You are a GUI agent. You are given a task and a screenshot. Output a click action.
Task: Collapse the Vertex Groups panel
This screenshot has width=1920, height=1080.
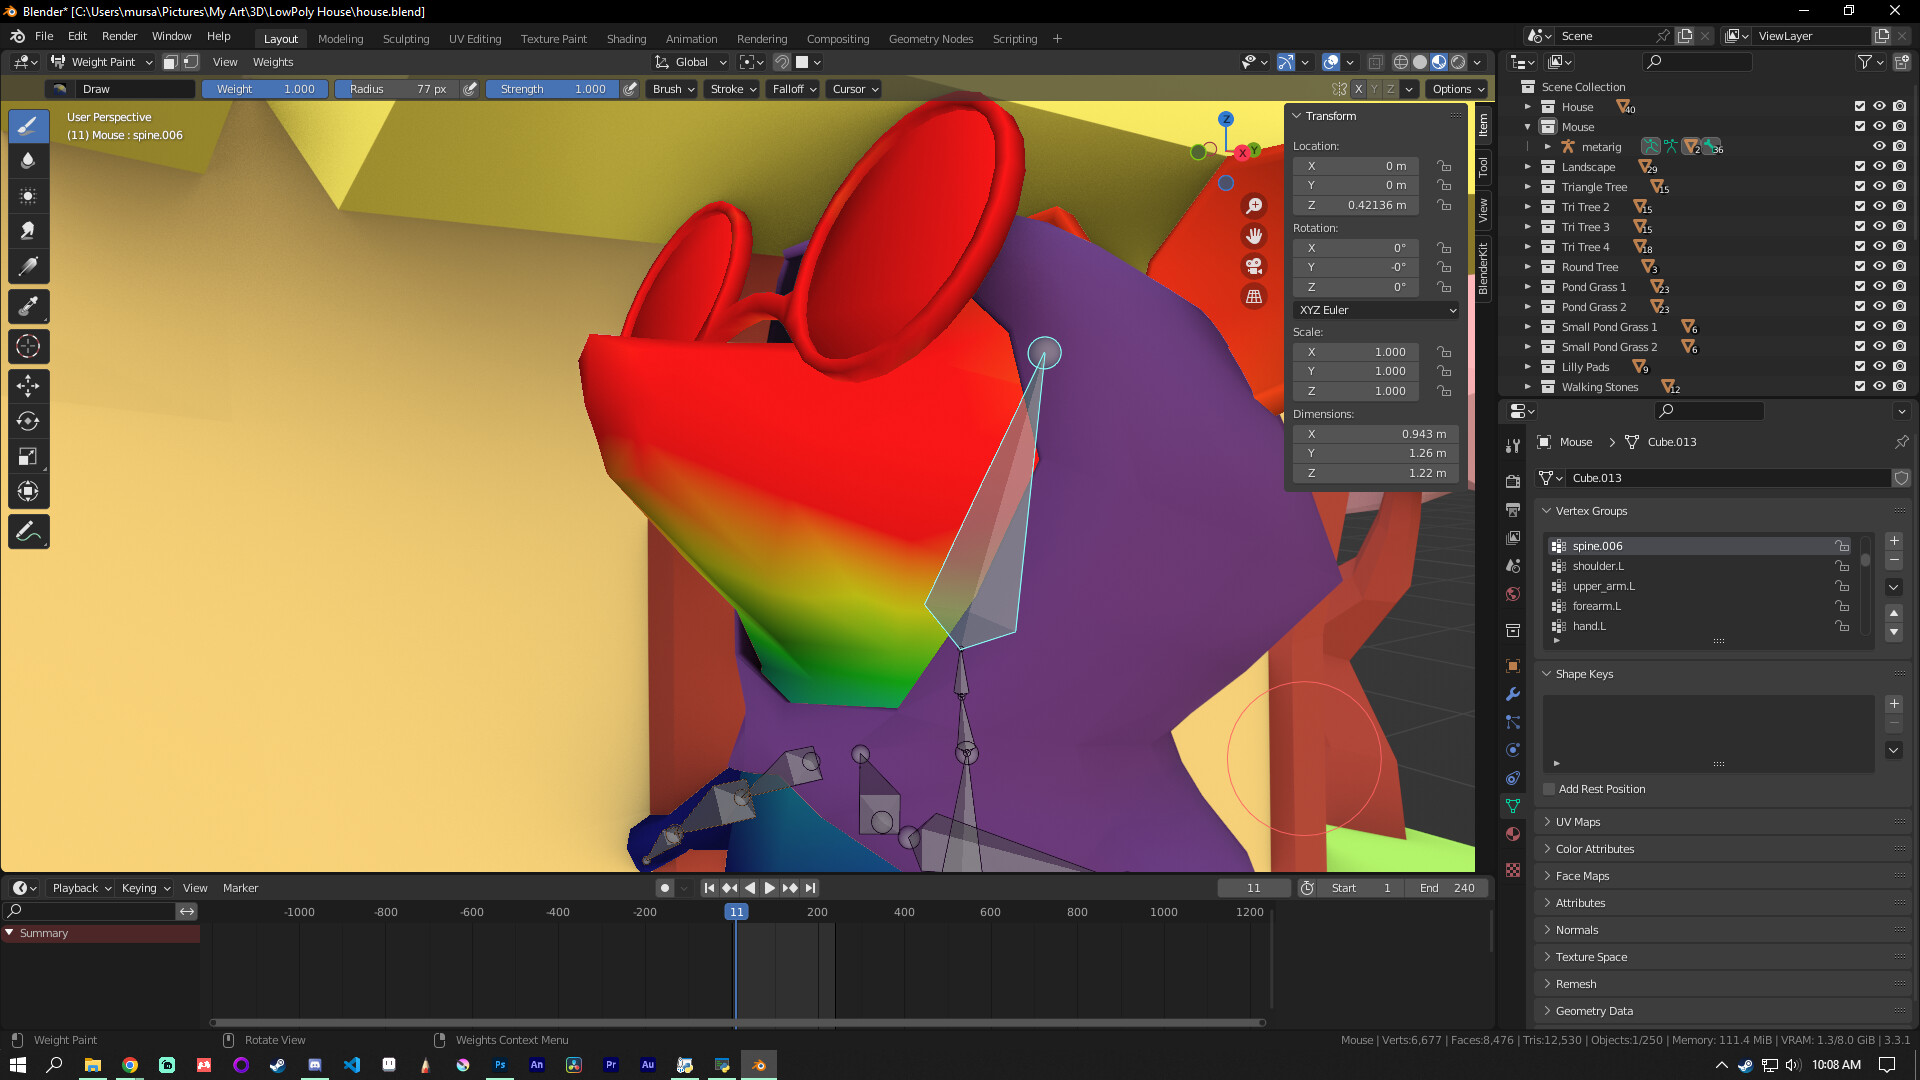click(1548, 511)
